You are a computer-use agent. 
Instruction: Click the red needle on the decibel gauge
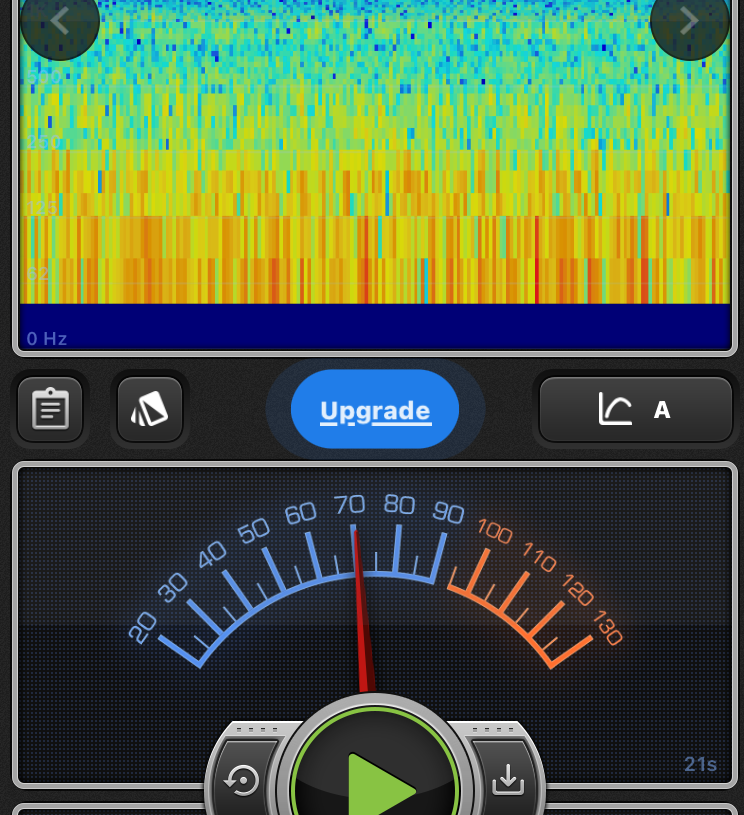tap(361, 610)
